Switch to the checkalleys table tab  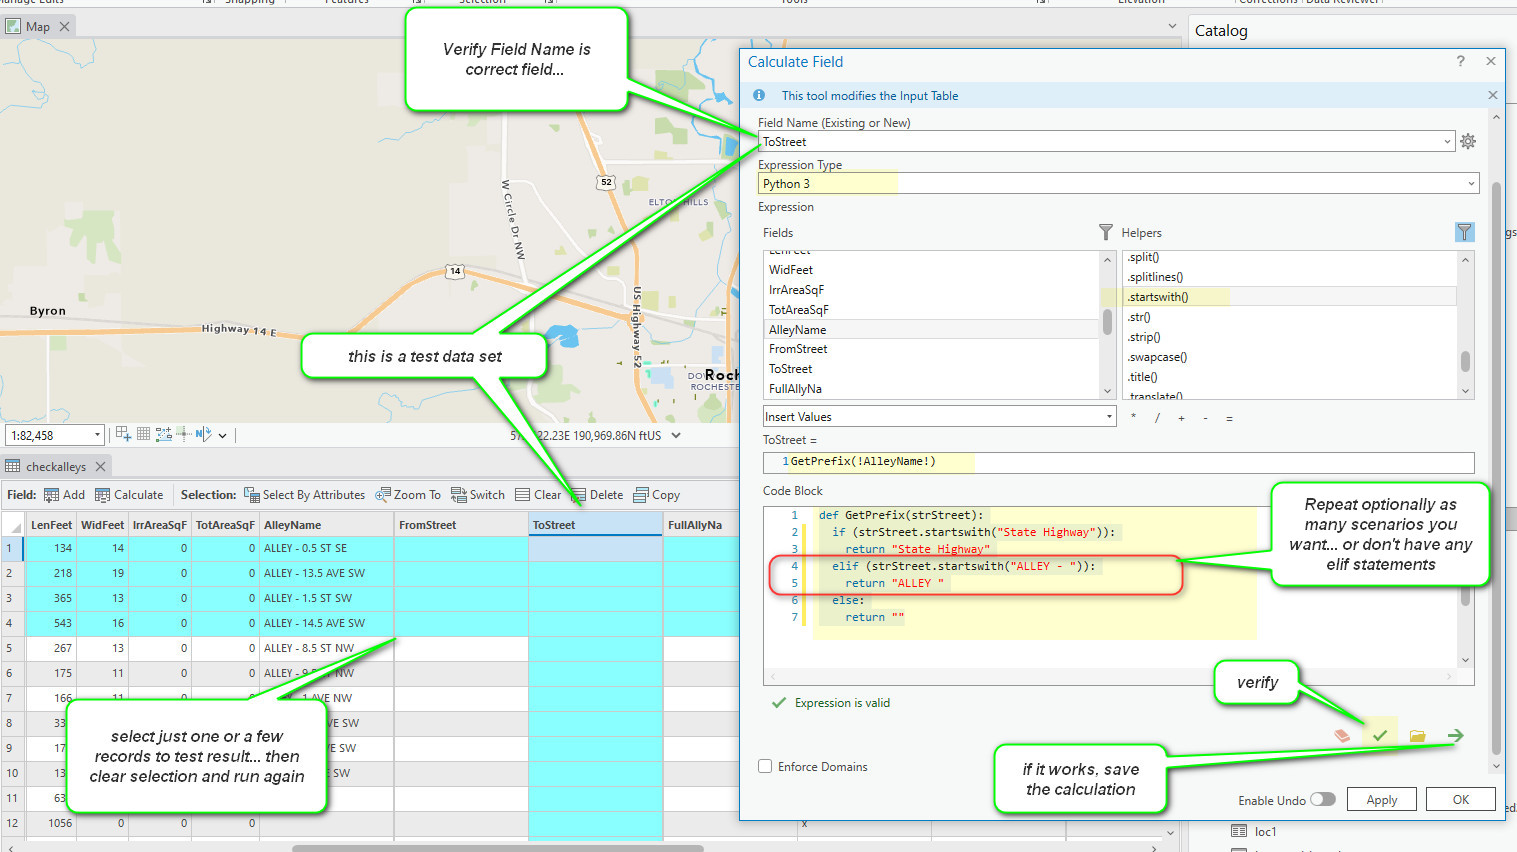click(55, 467)
